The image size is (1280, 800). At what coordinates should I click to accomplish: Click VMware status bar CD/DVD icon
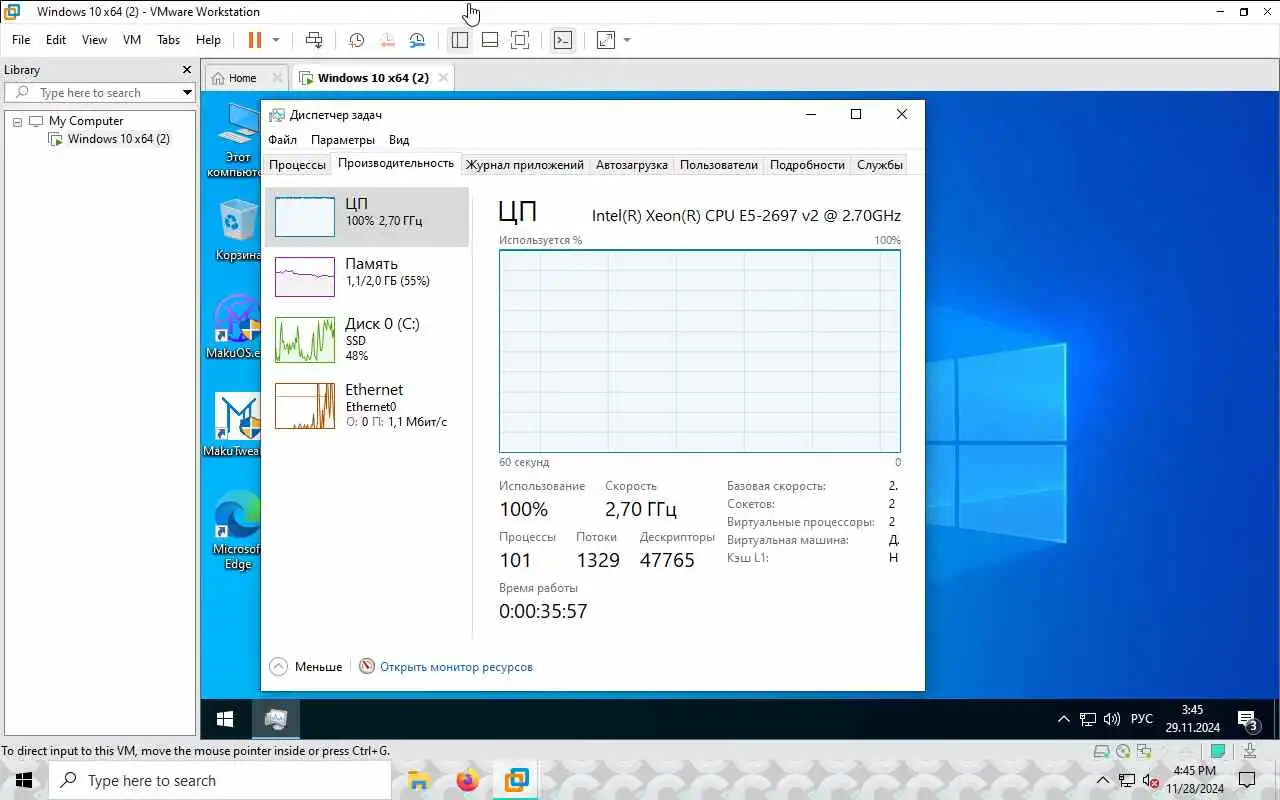1123,752
